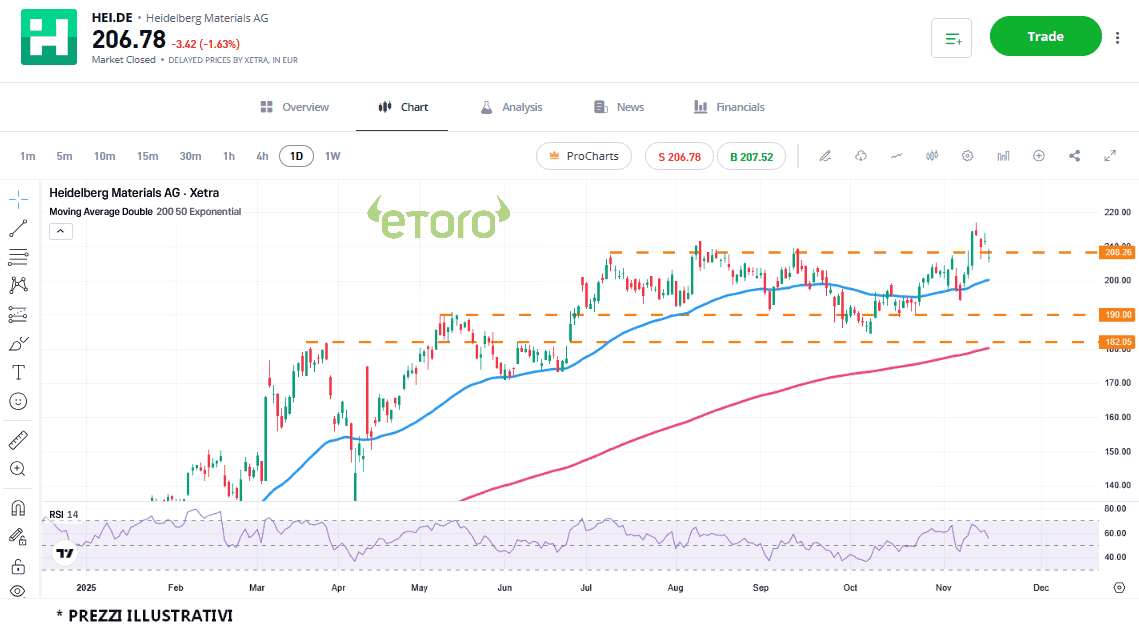Select the Text annotation tool
1139x626 pixels.
(x=18, y=372)
